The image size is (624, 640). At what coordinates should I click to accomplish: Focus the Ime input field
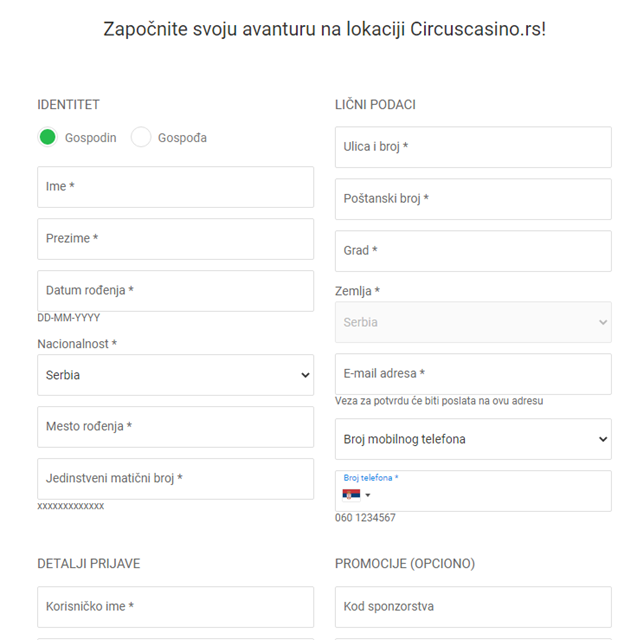click(175, 187)
